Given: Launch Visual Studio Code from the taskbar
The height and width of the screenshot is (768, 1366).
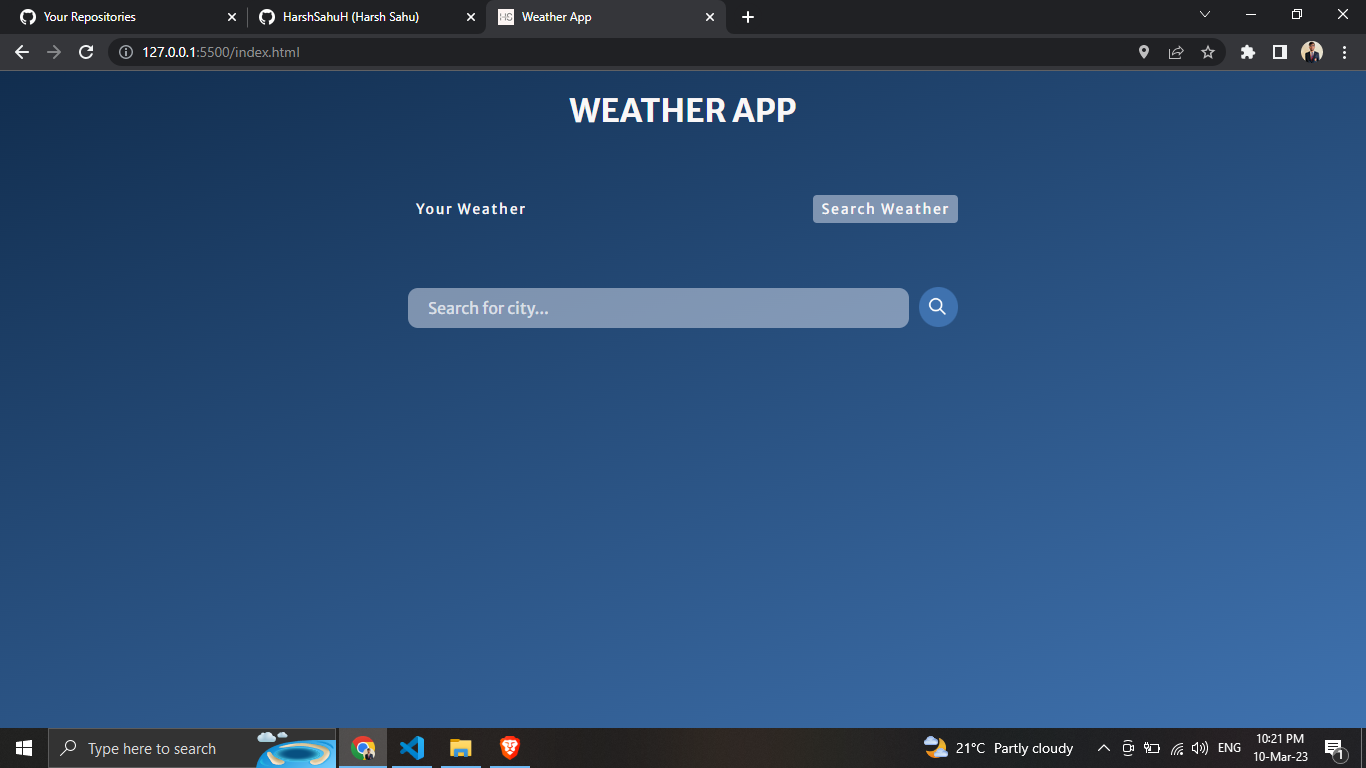Looking at the screenshot, I should [411, 747].
